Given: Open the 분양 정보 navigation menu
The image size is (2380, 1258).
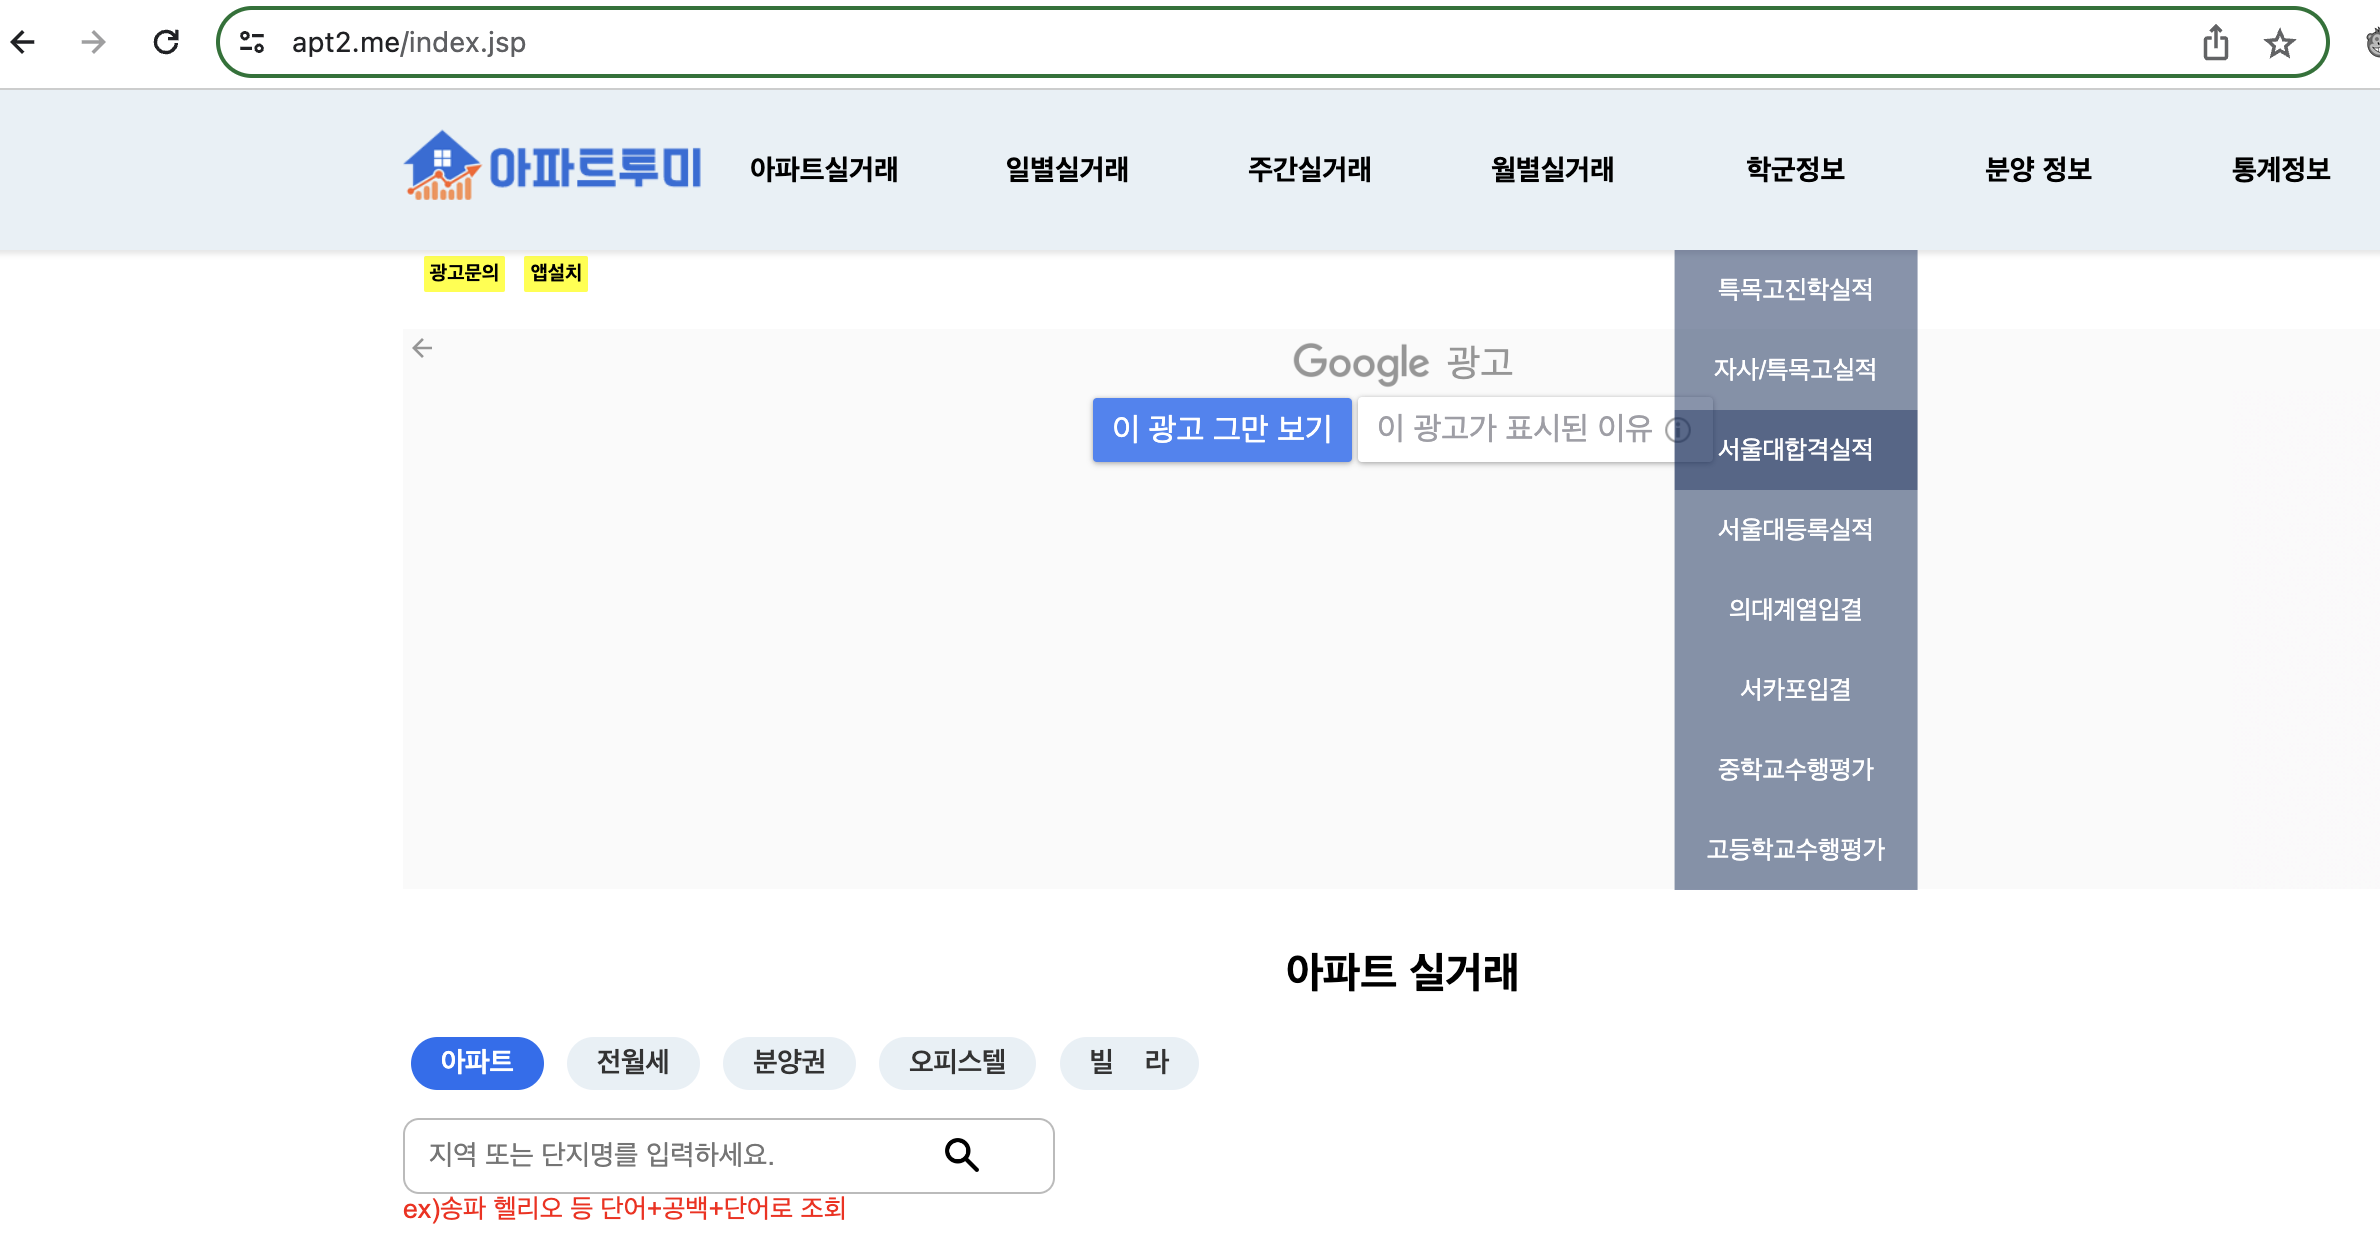Looking at the screenshot, I should click(x=2038, y=169).
